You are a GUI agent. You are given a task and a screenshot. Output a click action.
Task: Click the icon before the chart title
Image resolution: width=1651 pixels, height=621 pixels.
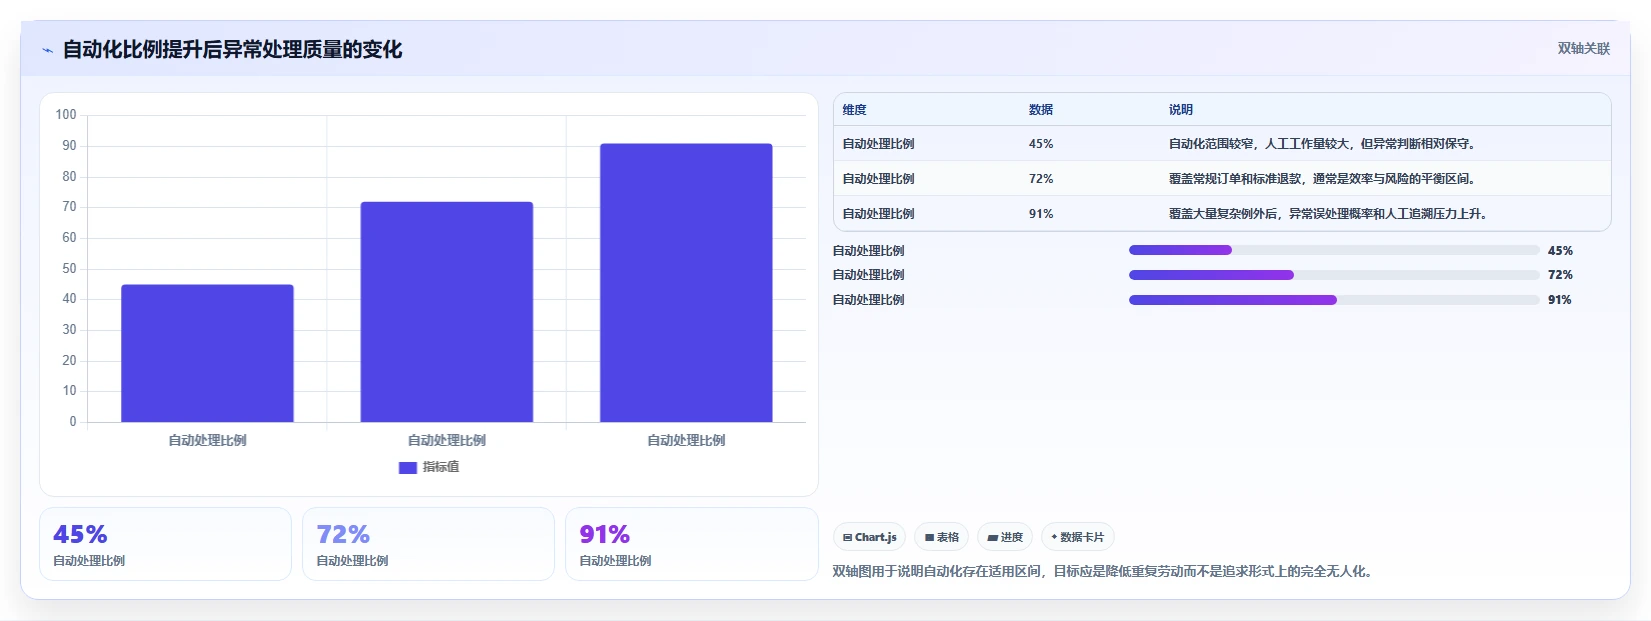pyautogui.click(x=47, y=50)
